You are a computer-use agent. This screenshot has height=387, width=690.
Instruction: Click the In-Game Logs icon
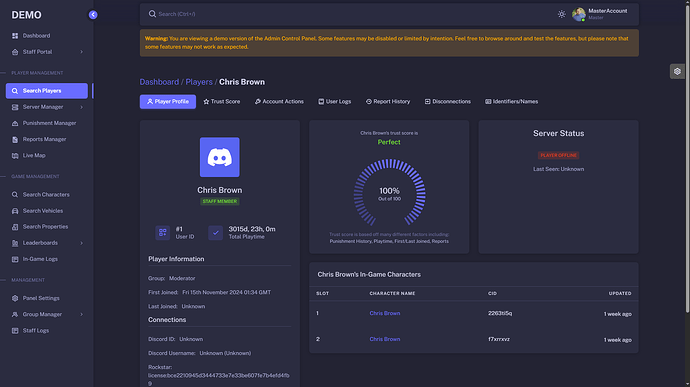point(15,259)
